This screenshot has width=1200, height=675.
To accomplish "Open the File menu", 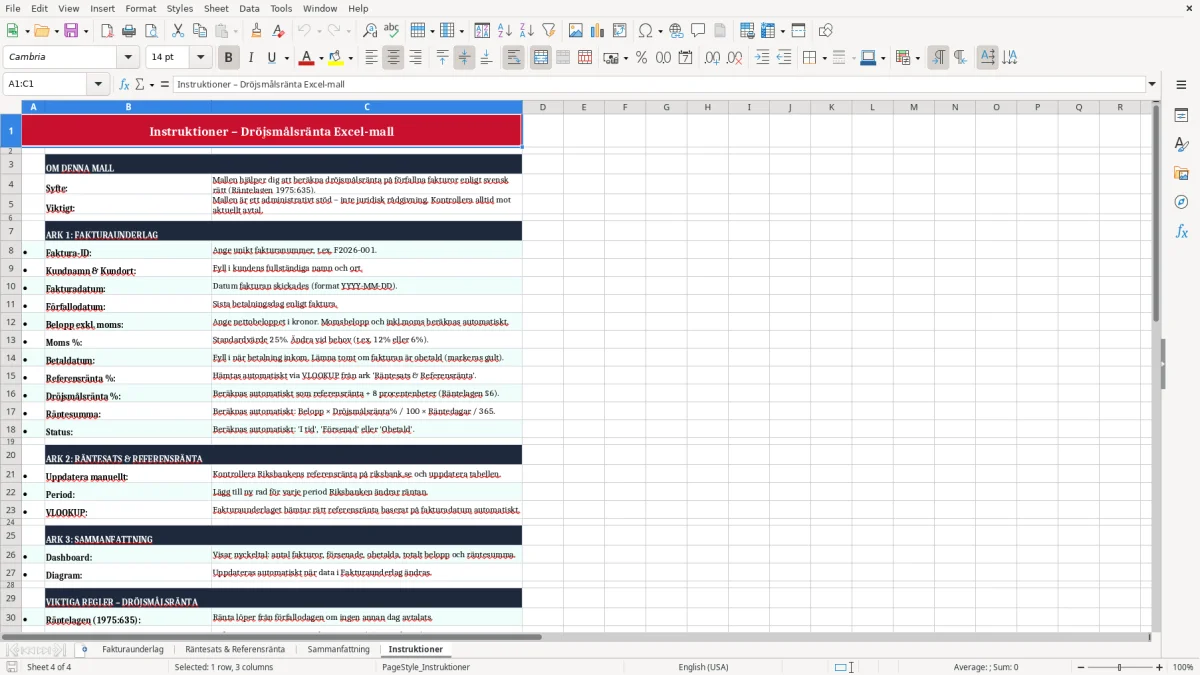I will pyautogui.click(x=13, y=8).
